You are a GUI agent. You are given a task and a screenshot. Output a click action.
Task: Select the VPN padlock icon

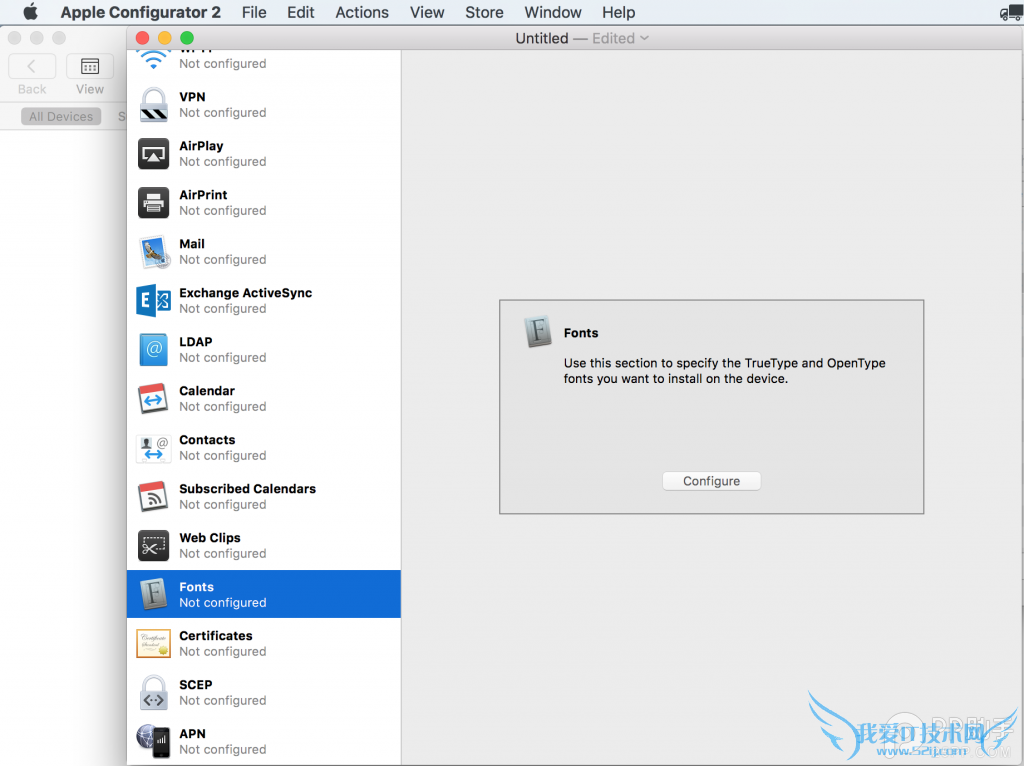coord(153,105)
